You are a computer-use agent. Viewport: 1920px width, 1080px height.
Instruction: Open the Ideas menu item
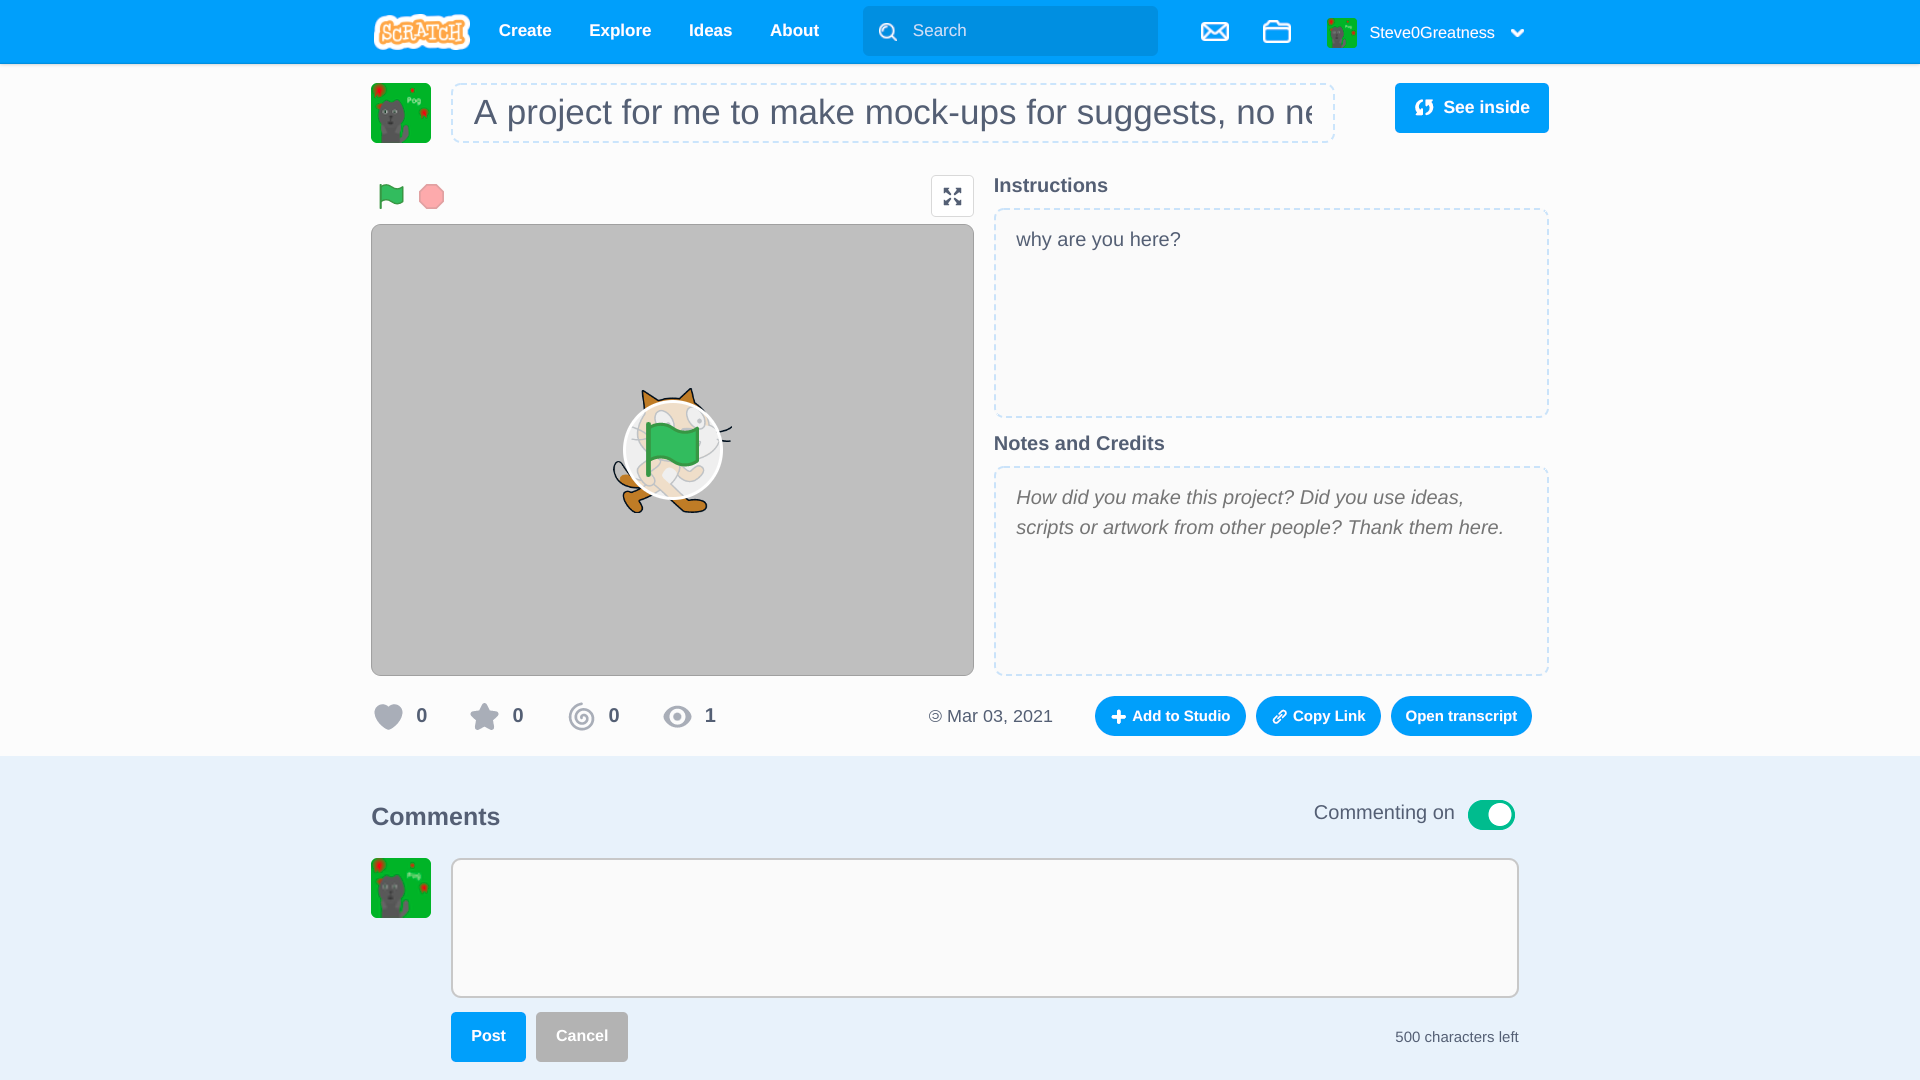tap(711, 30)
